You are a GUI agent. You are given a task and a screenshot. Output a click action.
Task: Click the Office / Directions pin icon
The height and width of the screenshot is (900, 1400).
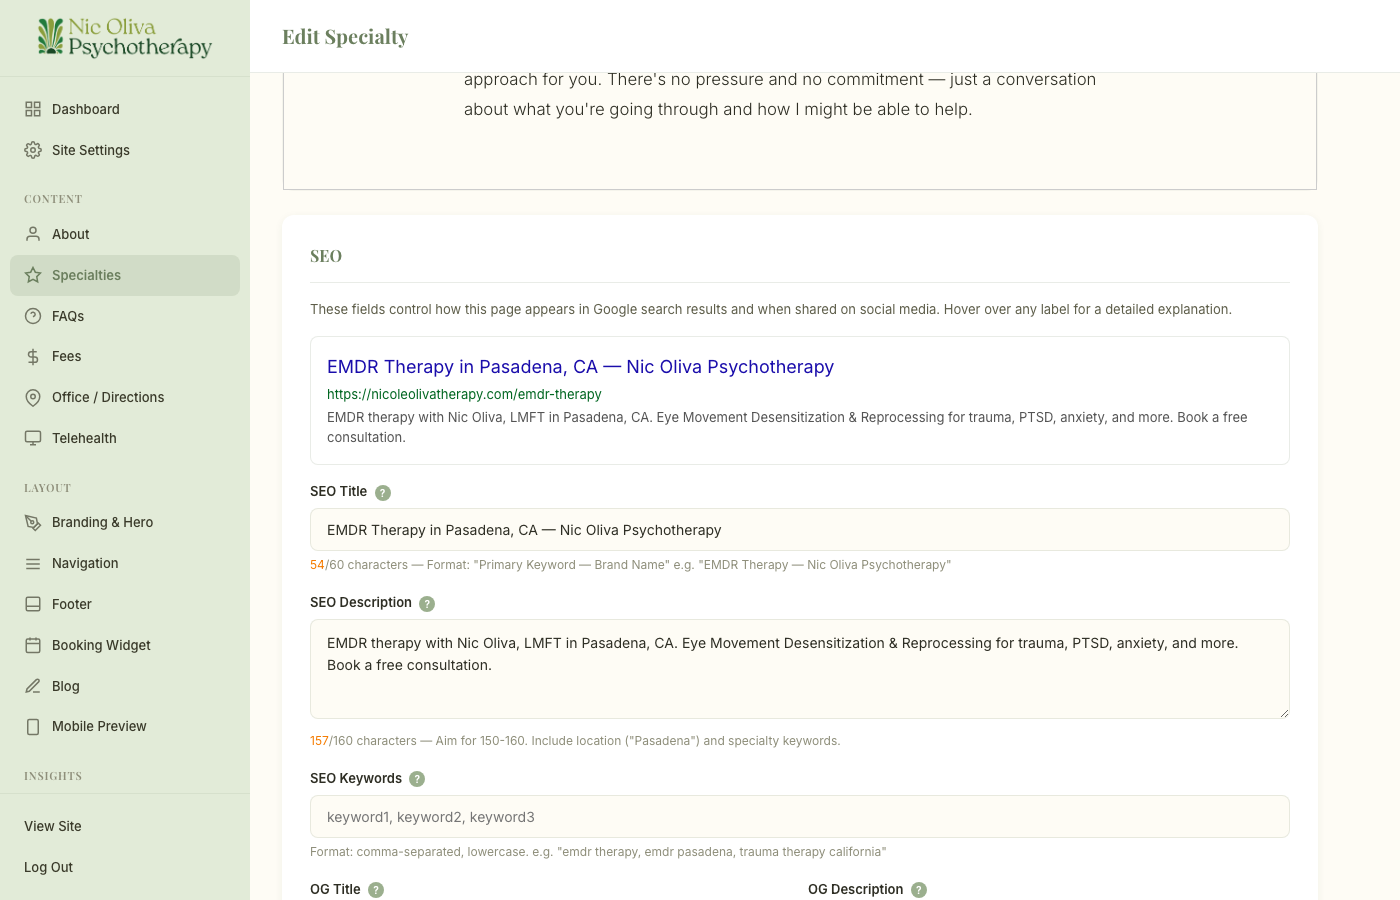click(33, 397)
